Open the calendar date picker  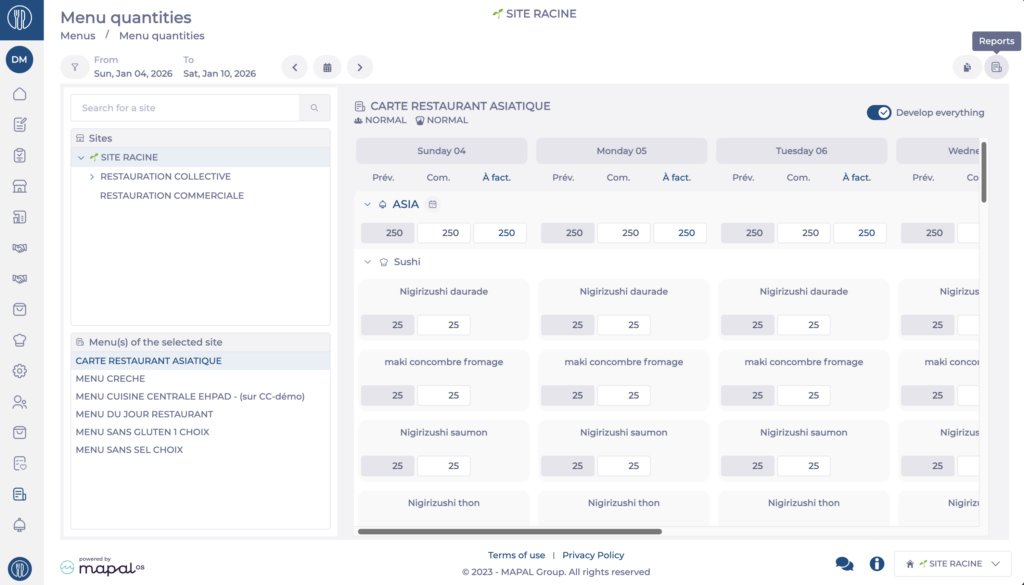(327, 67)
